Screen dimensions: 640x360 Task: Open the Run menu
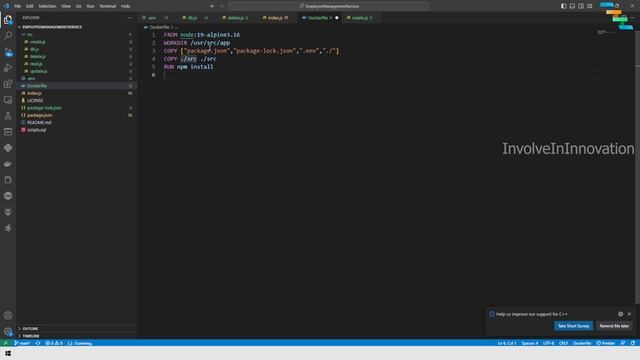pyautogui.click(x=90, y=6)
